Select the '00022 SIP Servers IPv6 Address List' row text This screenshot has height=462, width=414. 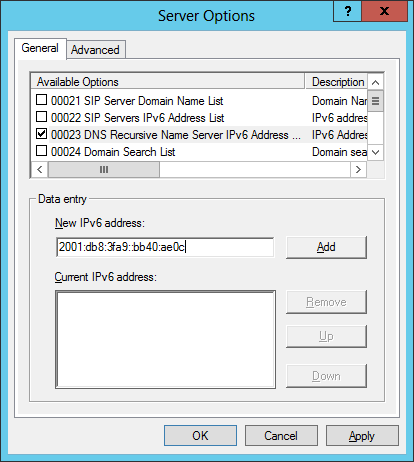(x=138, y=118)
